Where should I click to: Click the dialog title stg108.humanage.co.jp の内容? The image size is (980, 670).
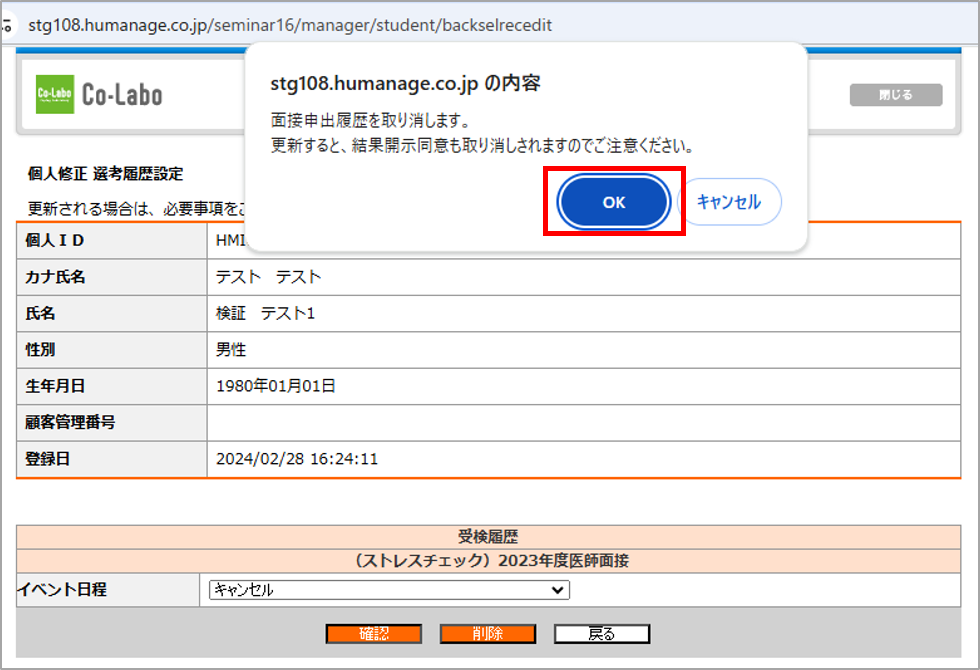(405, 83)
